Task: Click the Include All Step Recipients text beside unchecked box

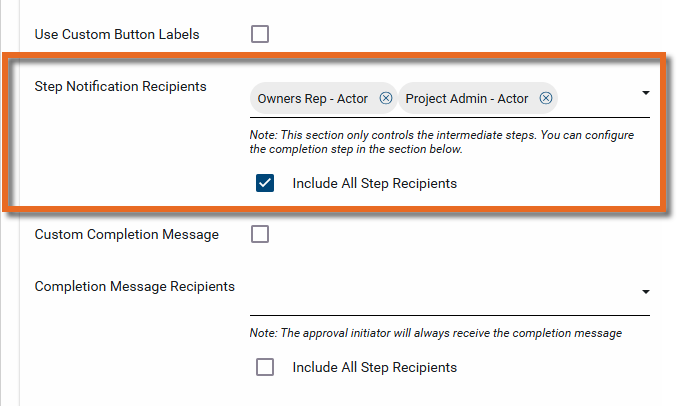Action: [374, 367]
